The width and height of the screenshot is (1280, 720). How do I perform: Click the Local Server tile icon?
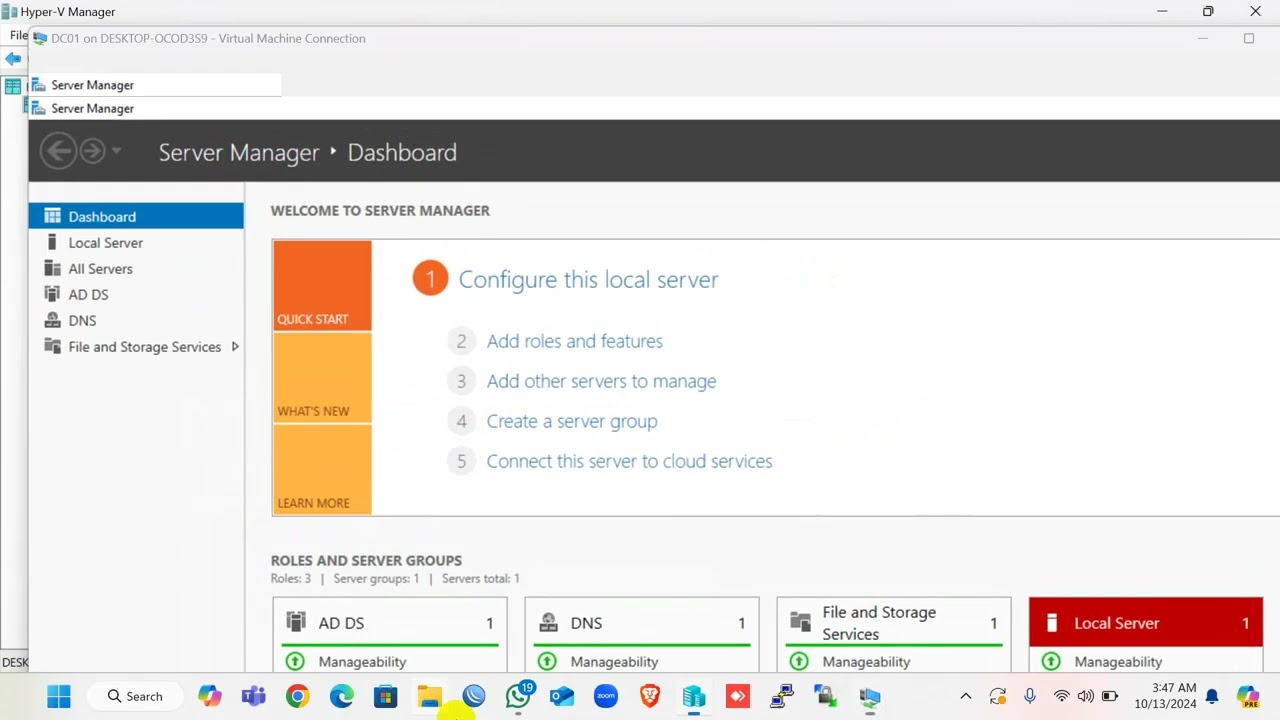[1051, 622]
